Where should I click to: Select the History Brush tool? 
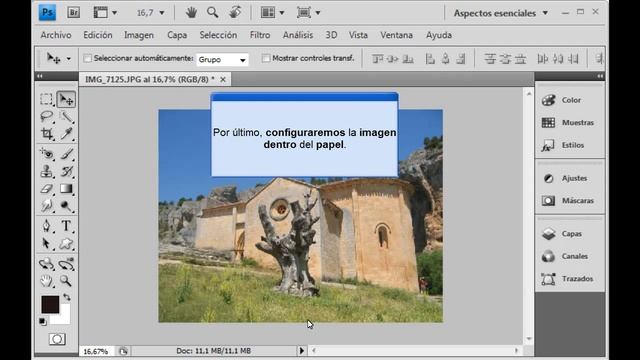[x=66, y=171]
